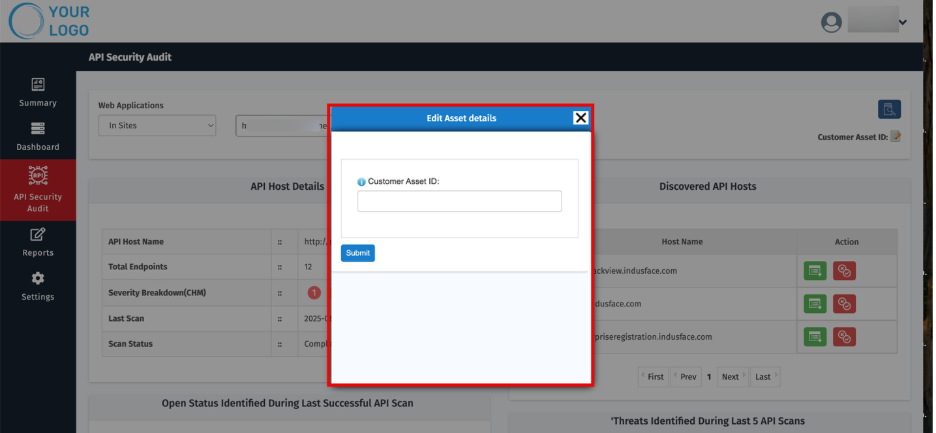
Task: Submit the Edit Asset details form
Action: [358, 253]
